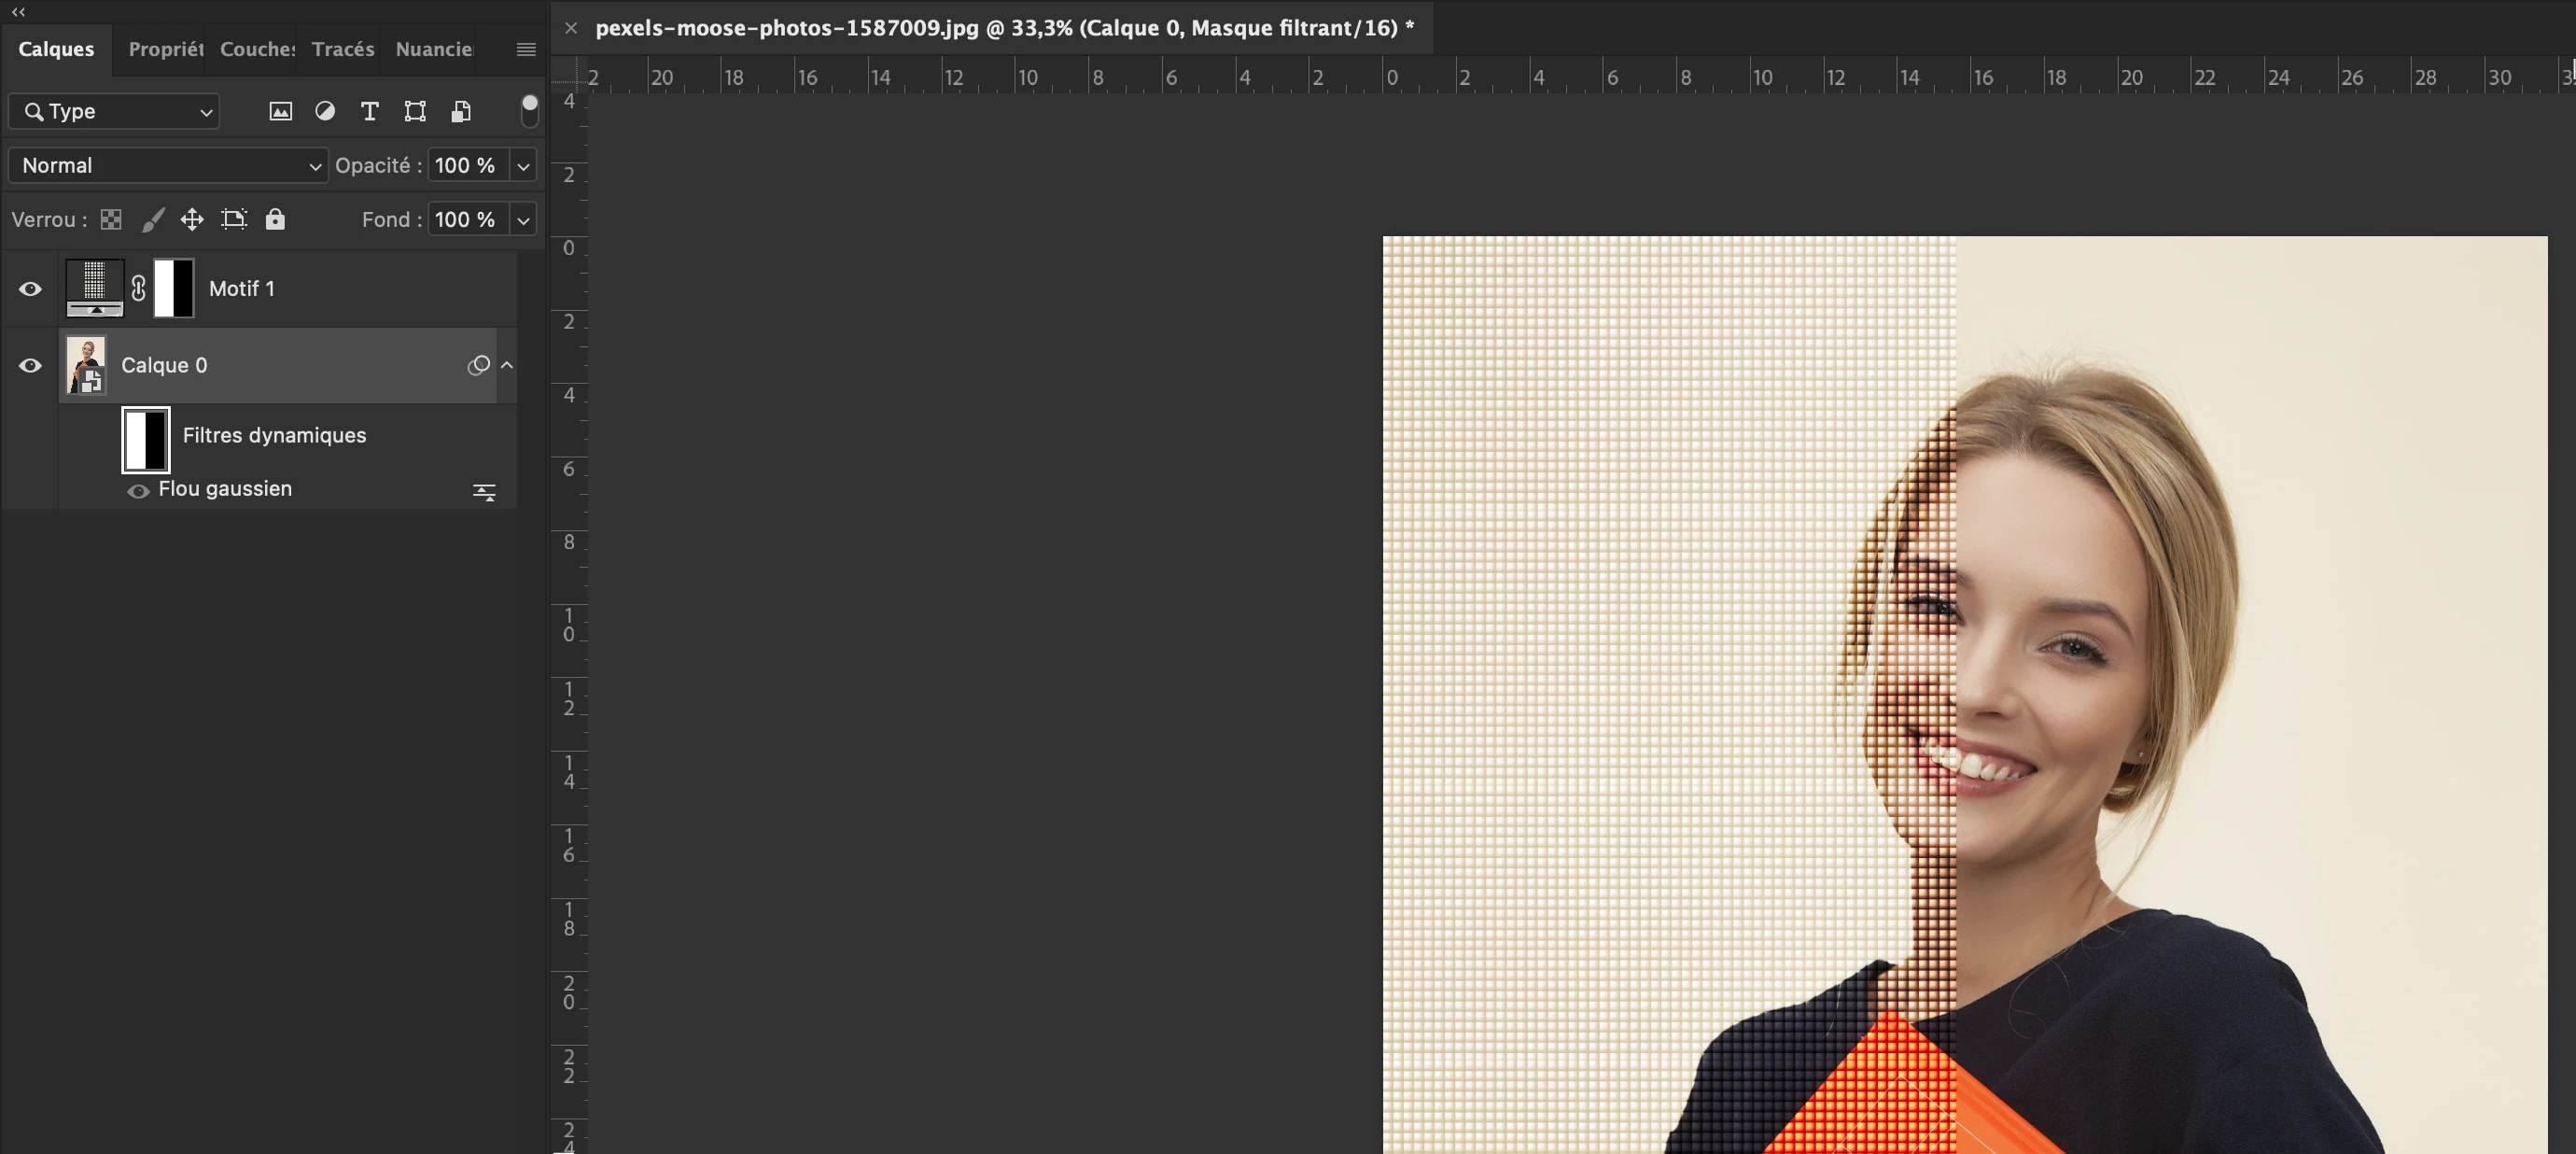Screen dimensions: 2576x1154
Task: Hide the Calque 0 layer
Action: click(30, 365)
